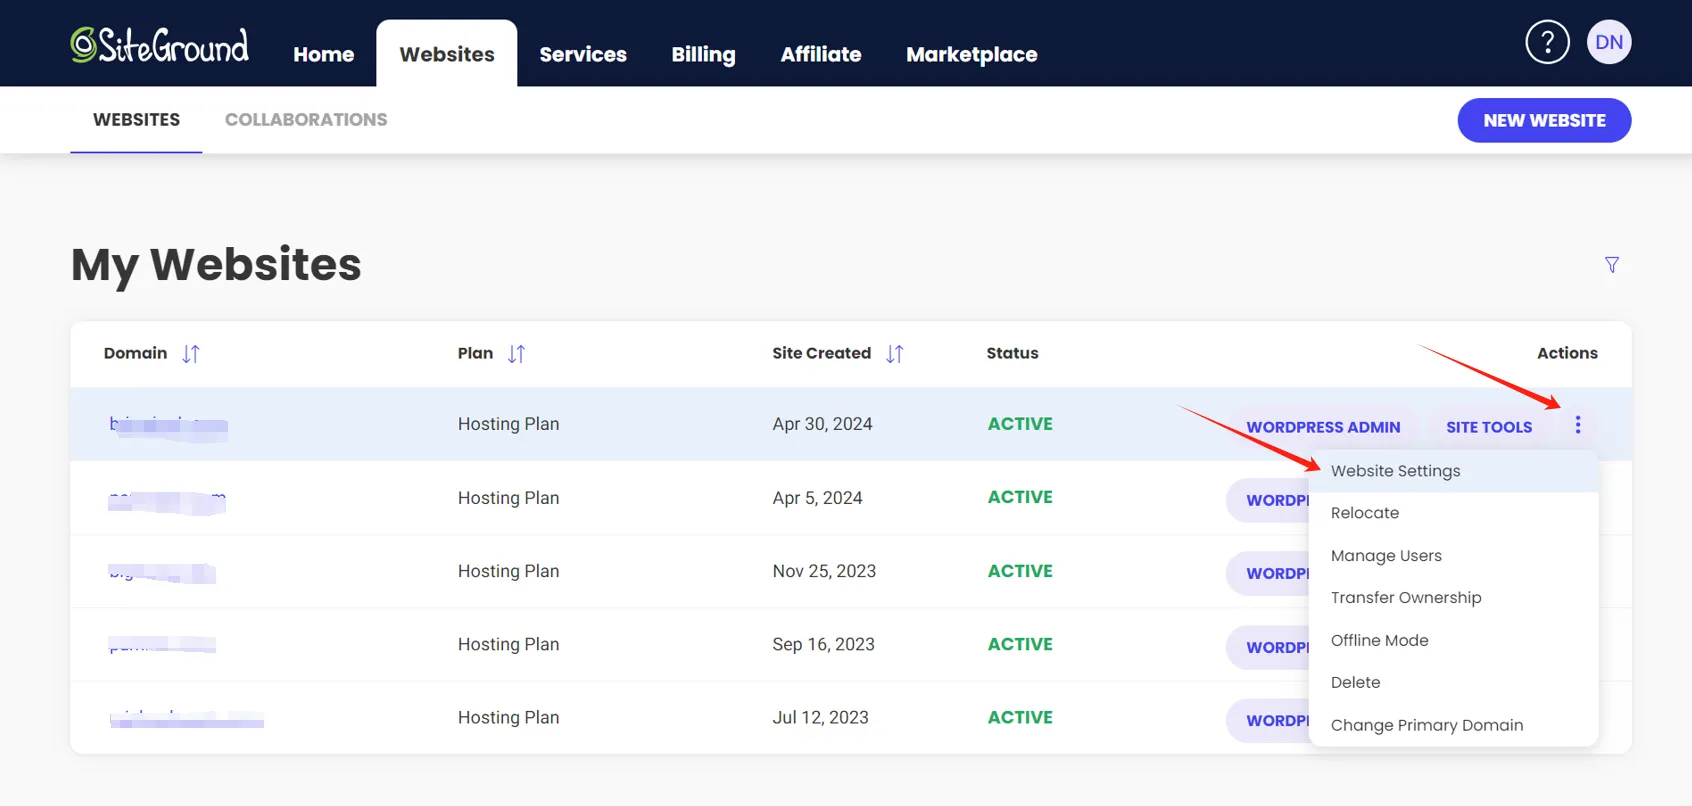Click the filter funnel icon

1612,265
